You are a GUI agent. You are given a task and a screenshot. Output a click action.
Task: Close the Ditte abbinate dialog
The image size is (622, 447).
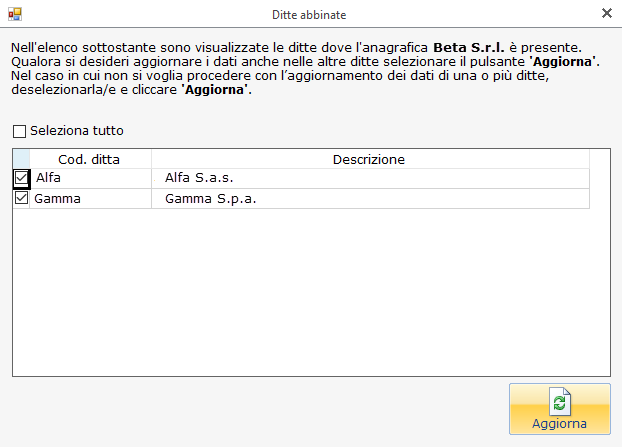tap(607, 13)
